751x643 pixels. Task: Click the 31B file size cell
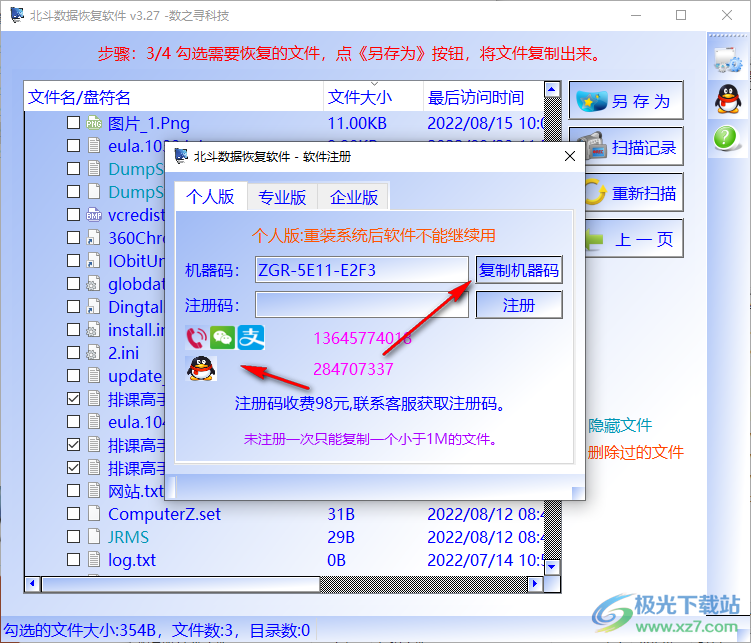point(341,514)
